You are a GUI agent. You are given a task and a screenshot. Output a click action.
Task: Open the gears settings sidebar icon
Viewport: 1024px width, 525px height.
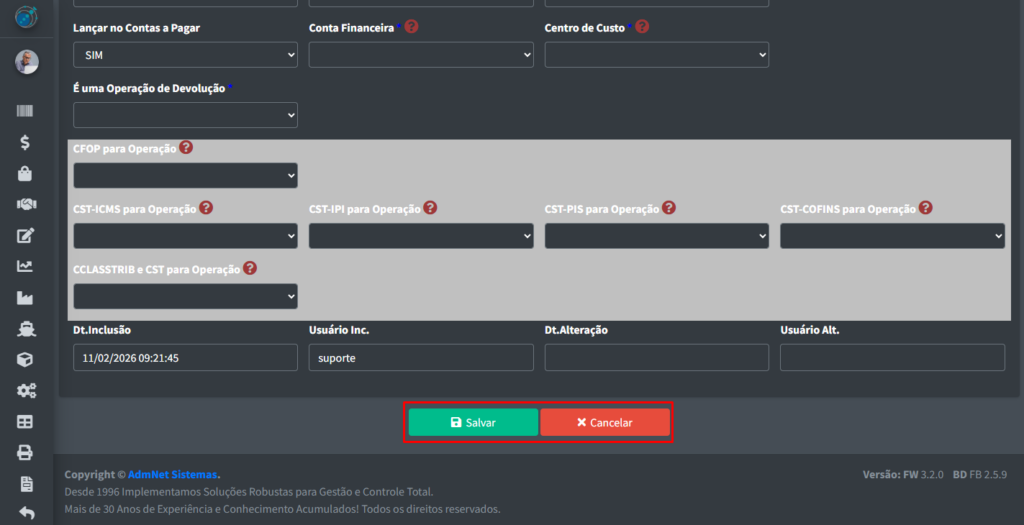coord(25,390)
